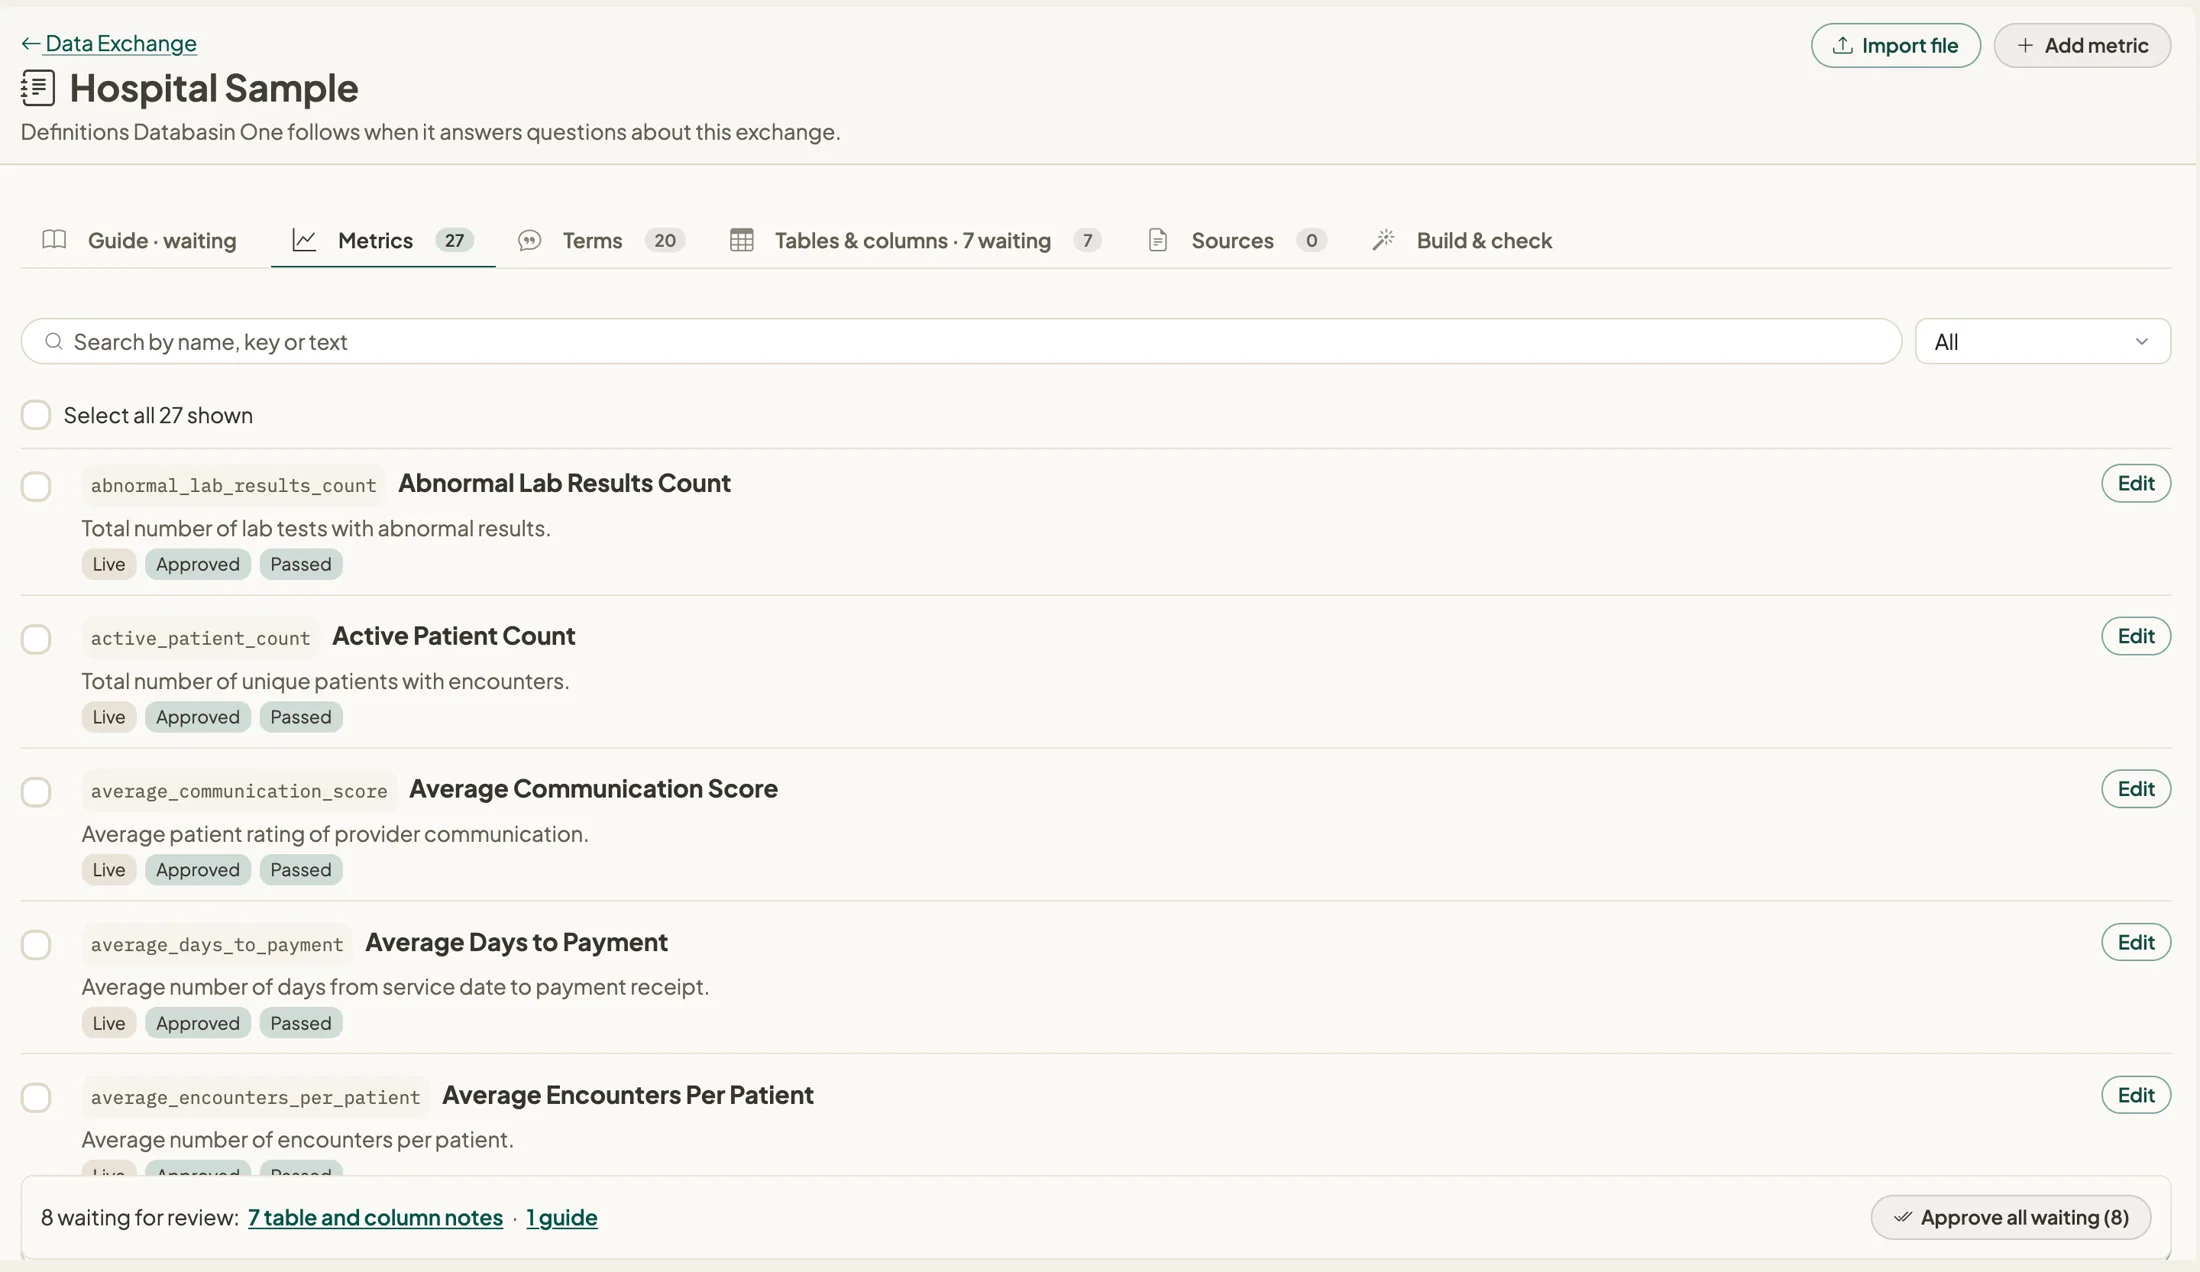The image size is (2200, 1272).
Task: Open the Build & check tab
Action: pos(1462,240)
